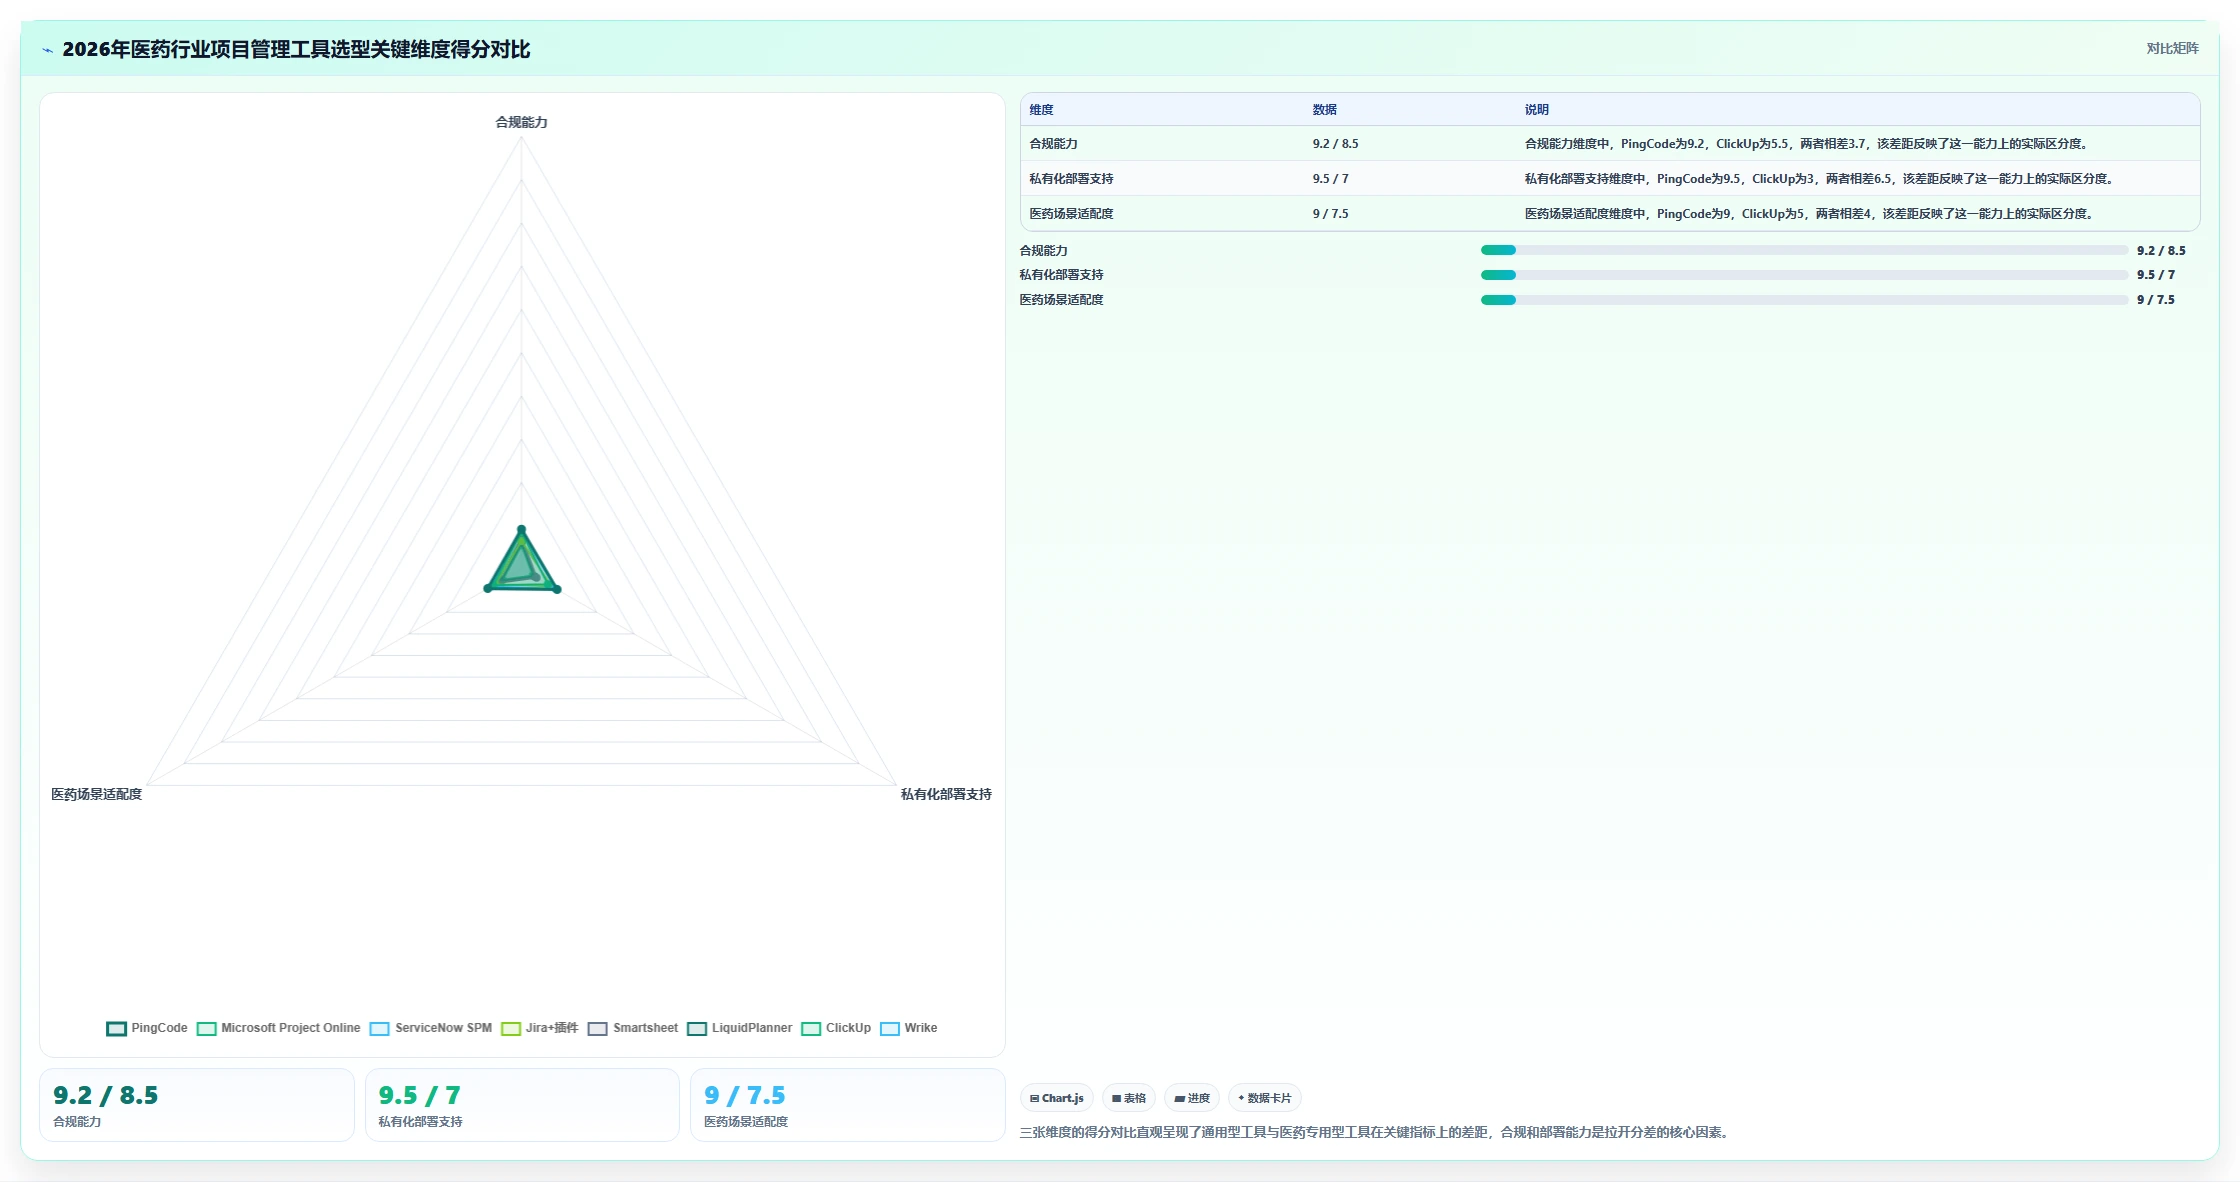Open the 9.5 / 7 私有化部署支持 data card
2240x1182 pixels.
522,1105
